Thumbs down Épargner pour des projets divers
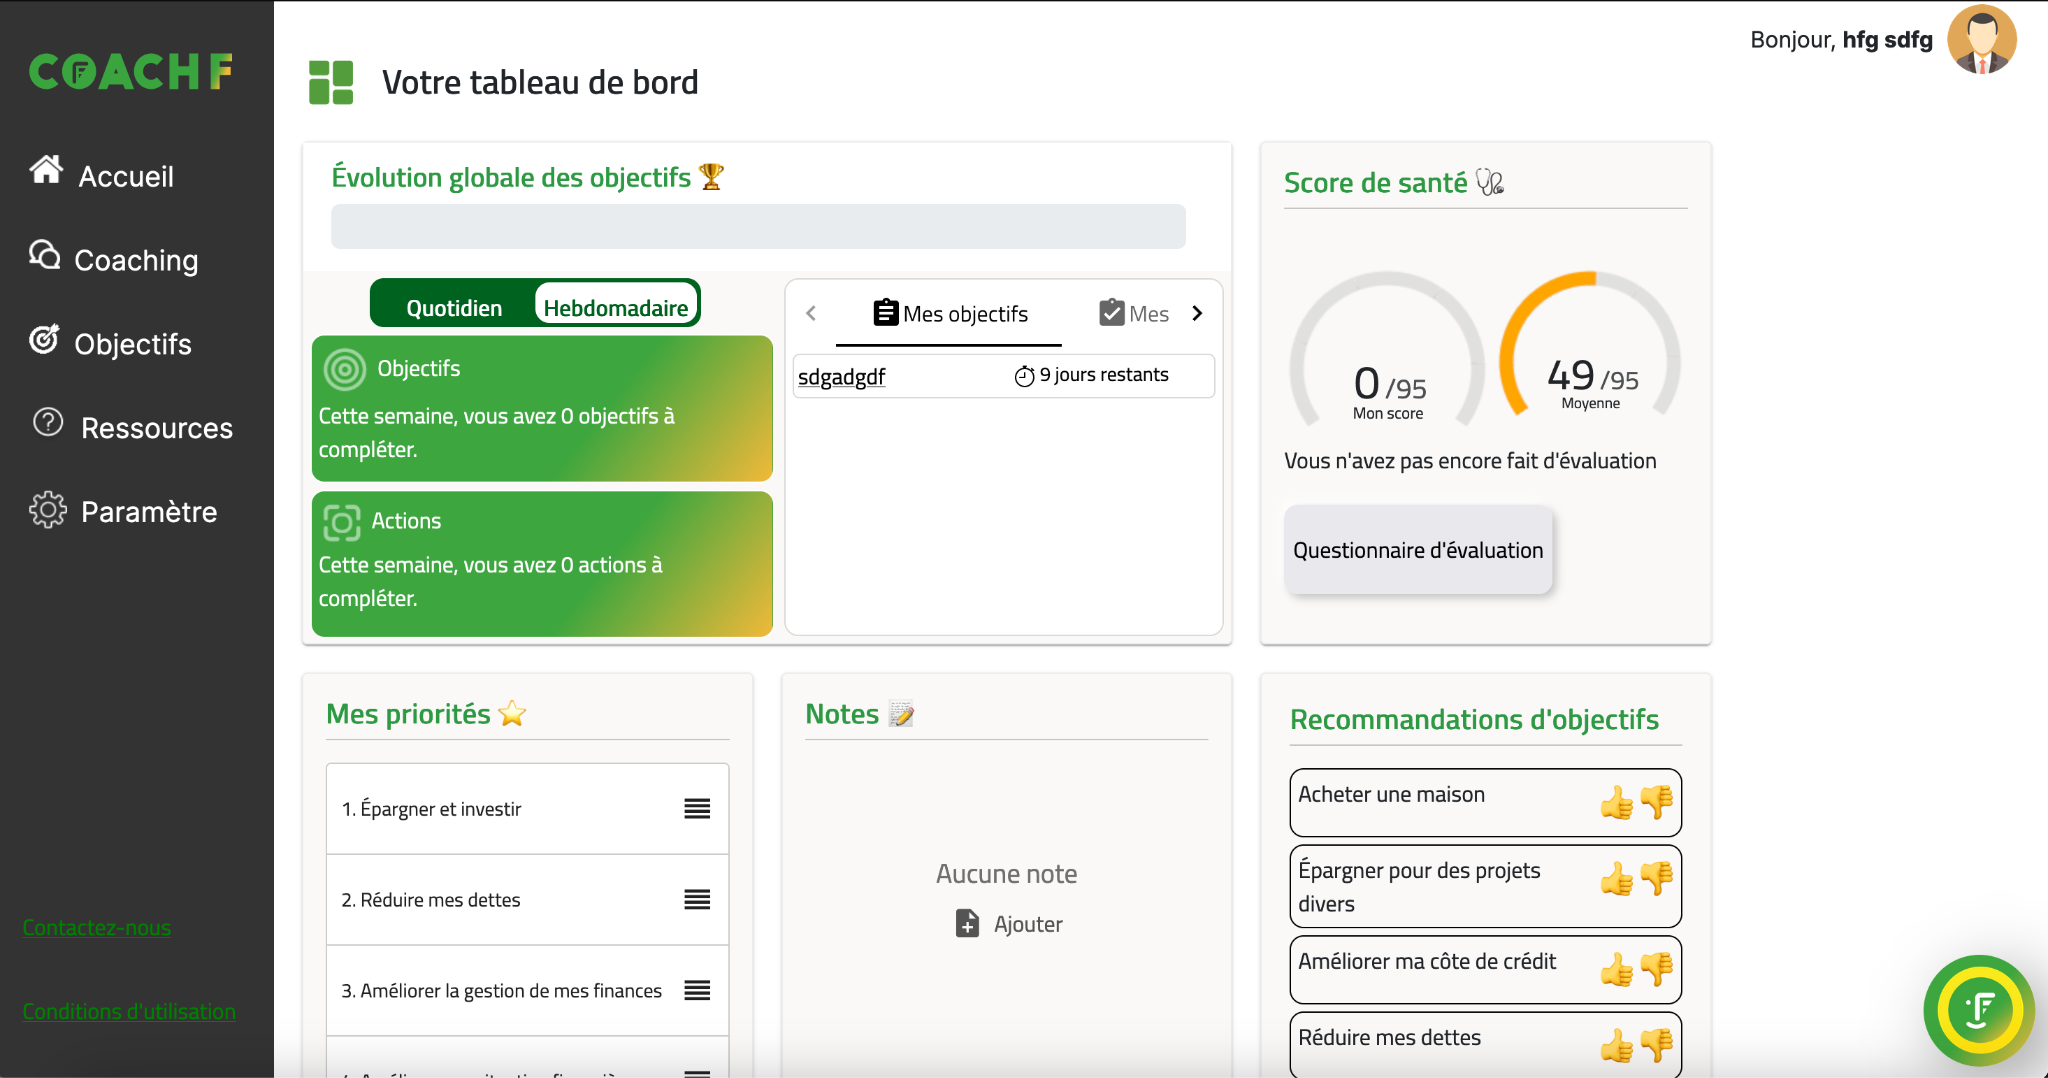 coord(1657,878)
